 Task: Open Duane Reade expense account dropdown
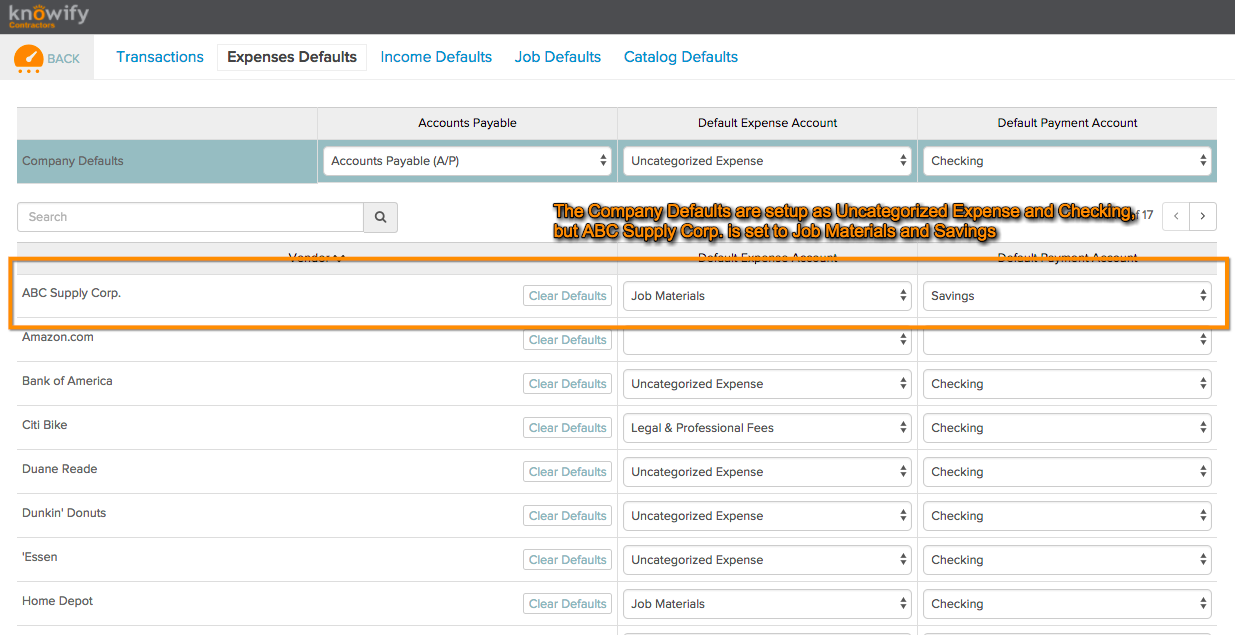point(767,472)
